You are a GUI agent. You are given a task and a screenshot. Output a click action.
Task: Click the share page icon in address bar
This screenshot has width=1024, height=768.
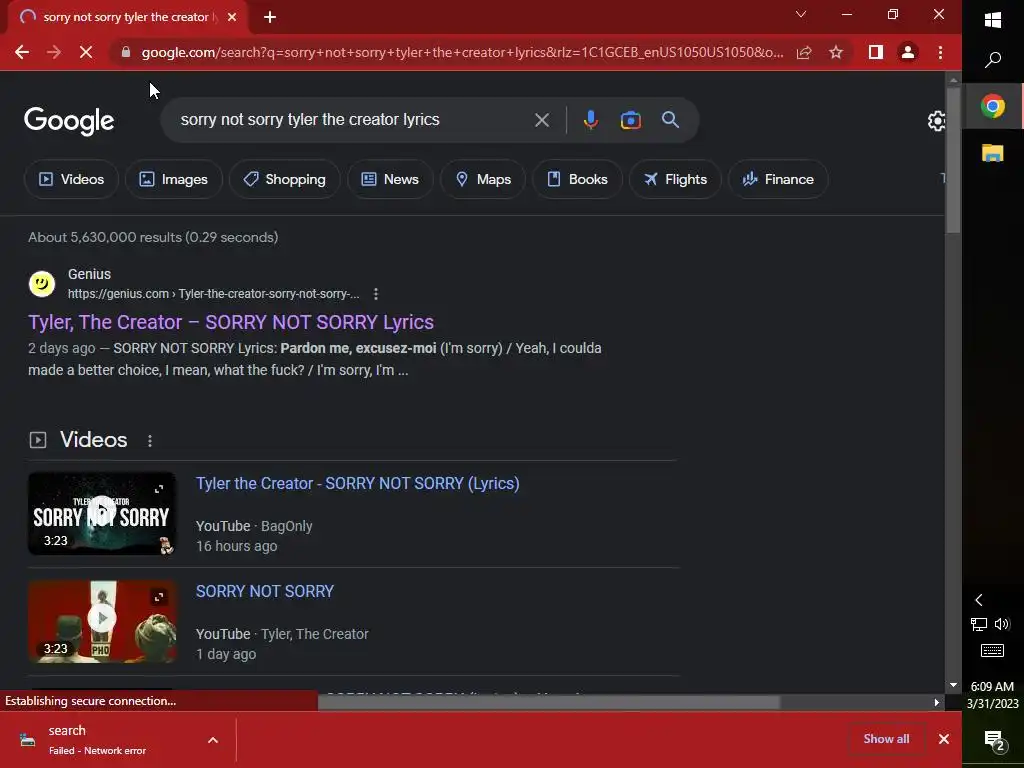pyautogui.click(x=804, y=52)
